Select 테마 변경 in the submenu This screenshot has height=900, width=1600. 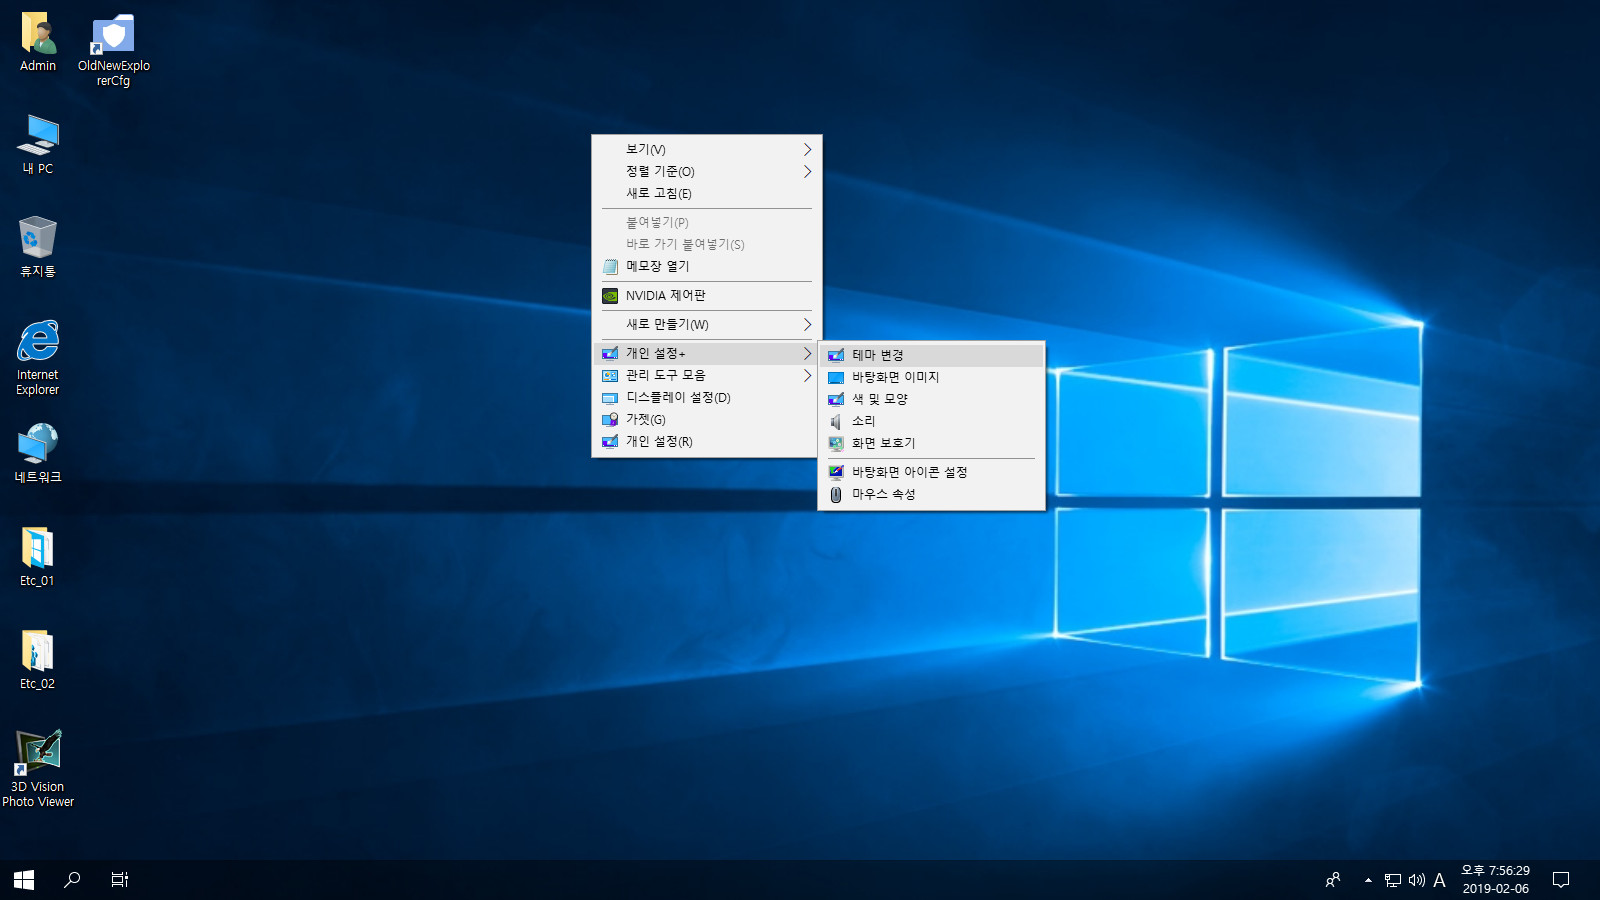[x=931, y=355]
